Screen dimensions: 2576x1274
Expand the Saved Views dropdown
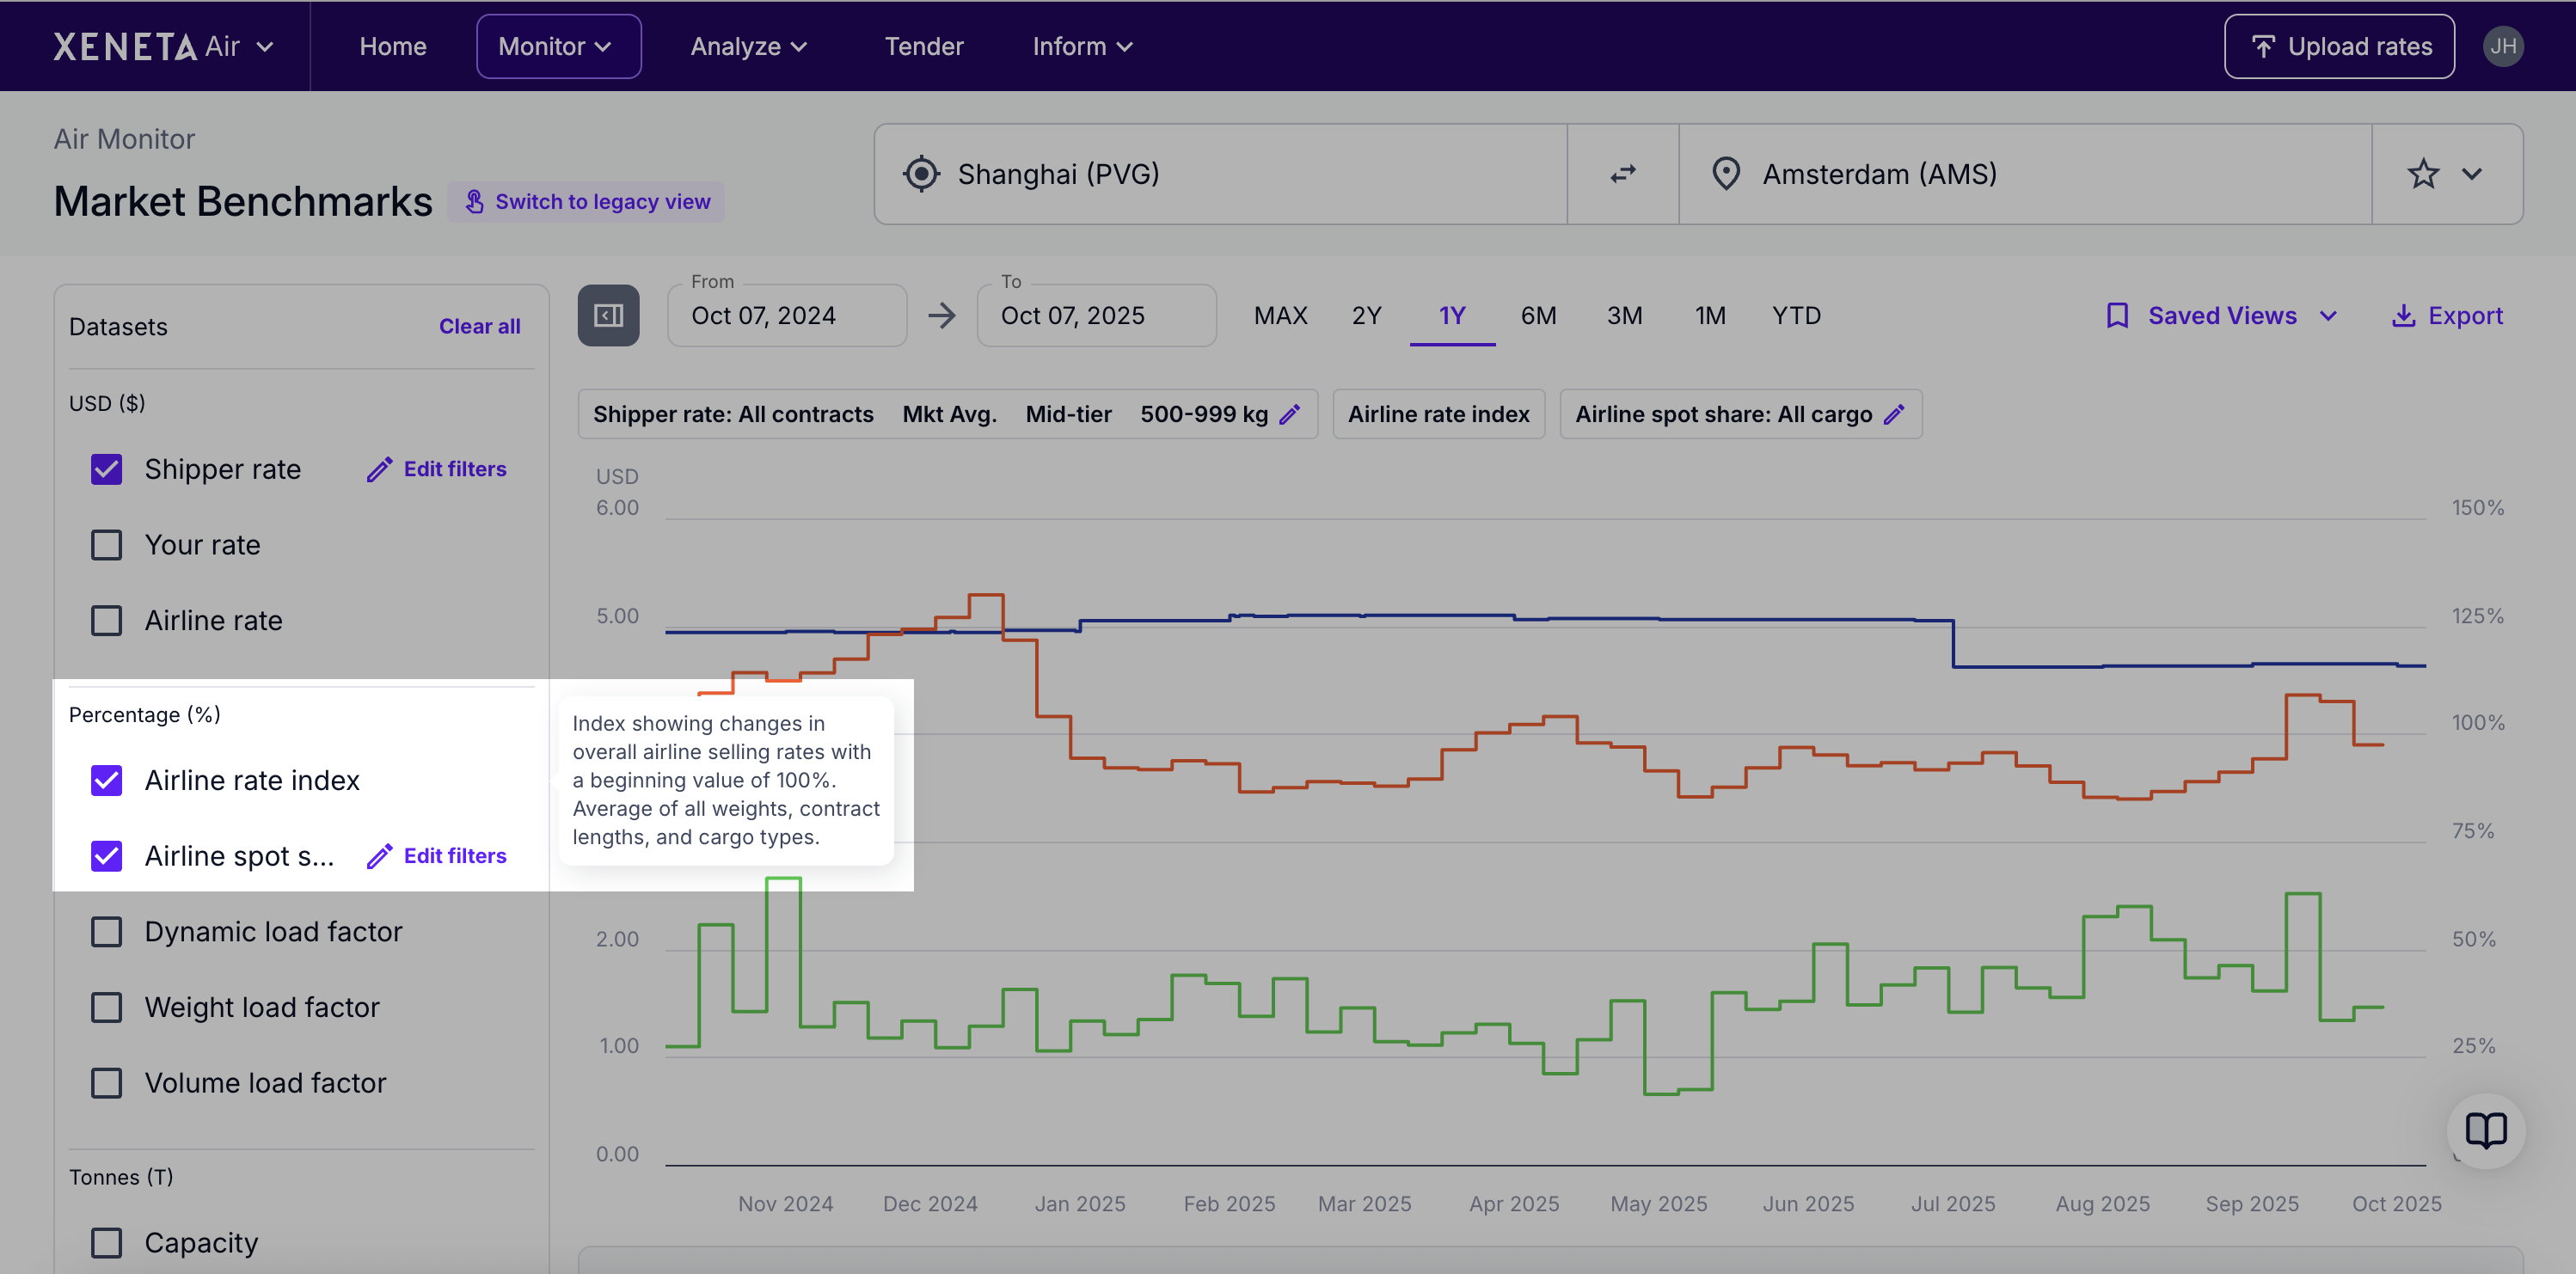point(2221,316)
